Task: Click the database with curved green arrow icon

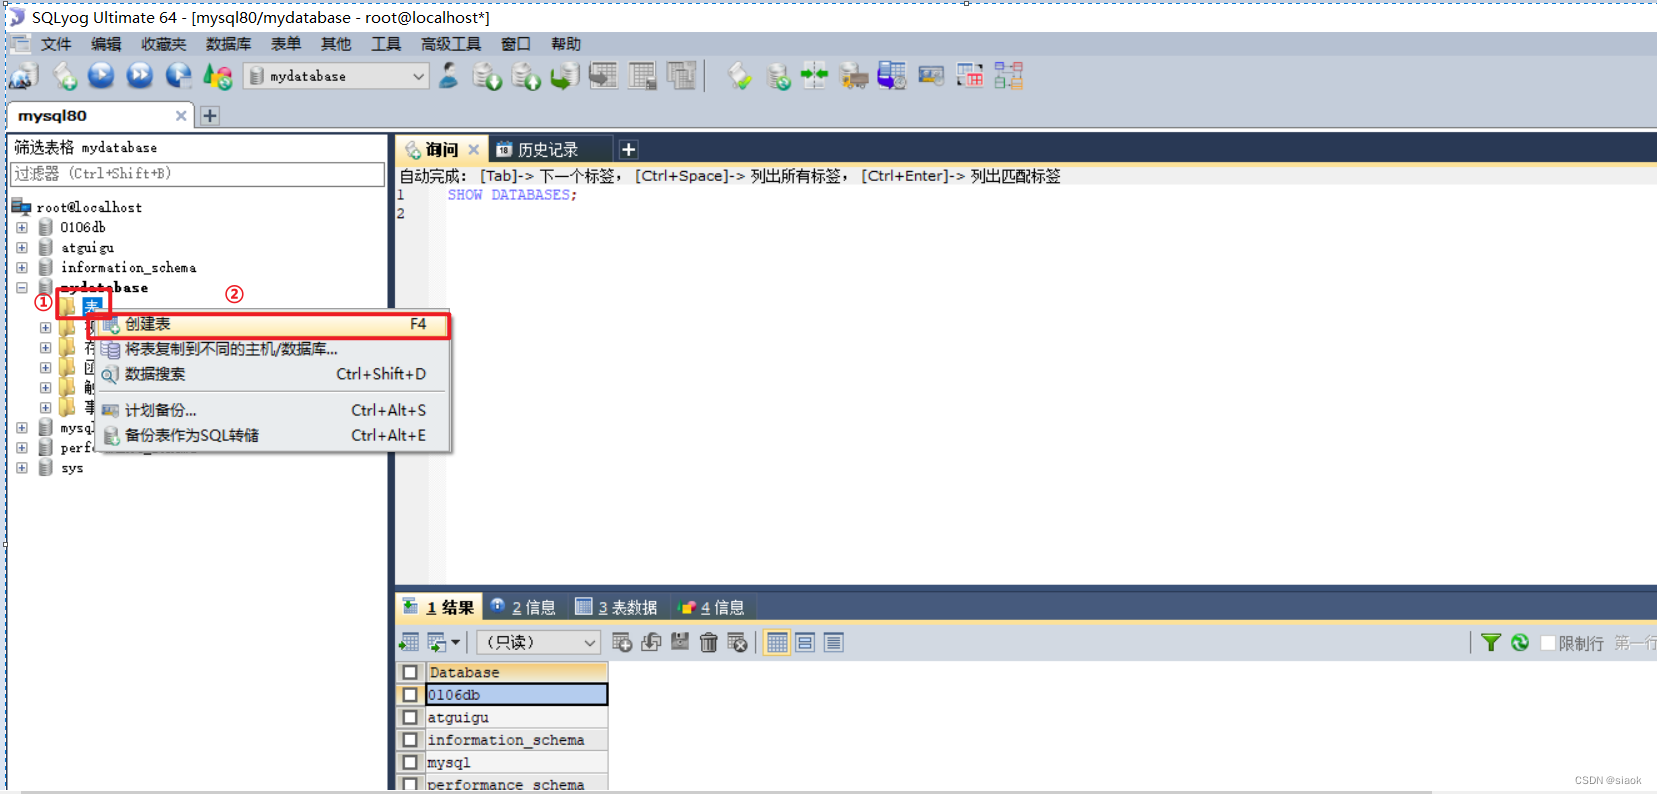Action: (565, 76)
